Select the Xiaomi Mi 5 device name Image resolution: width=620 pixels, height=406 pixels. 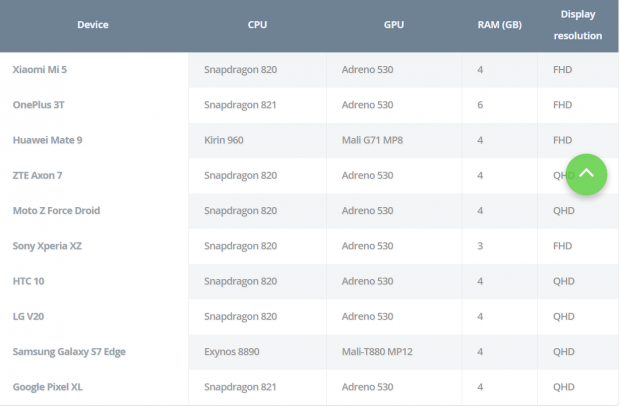point(41,70)
